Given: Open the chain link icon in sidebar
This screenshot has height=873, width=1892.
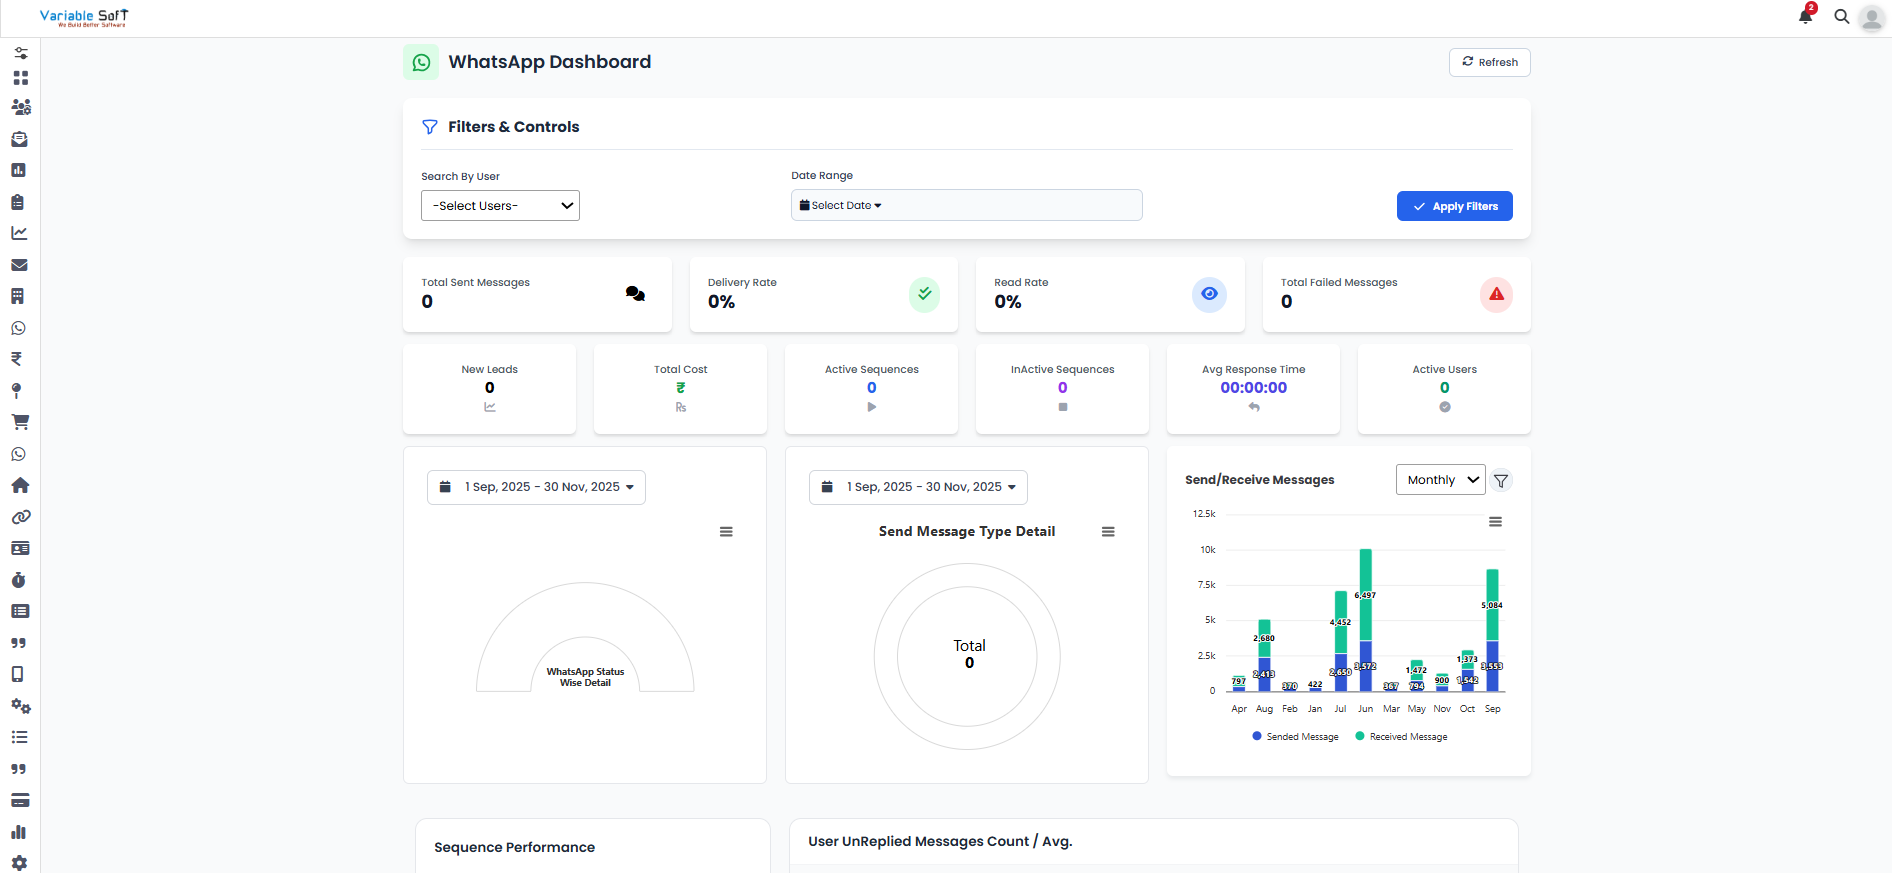Looking at the screenshot, I should click(x=20, y=517).
